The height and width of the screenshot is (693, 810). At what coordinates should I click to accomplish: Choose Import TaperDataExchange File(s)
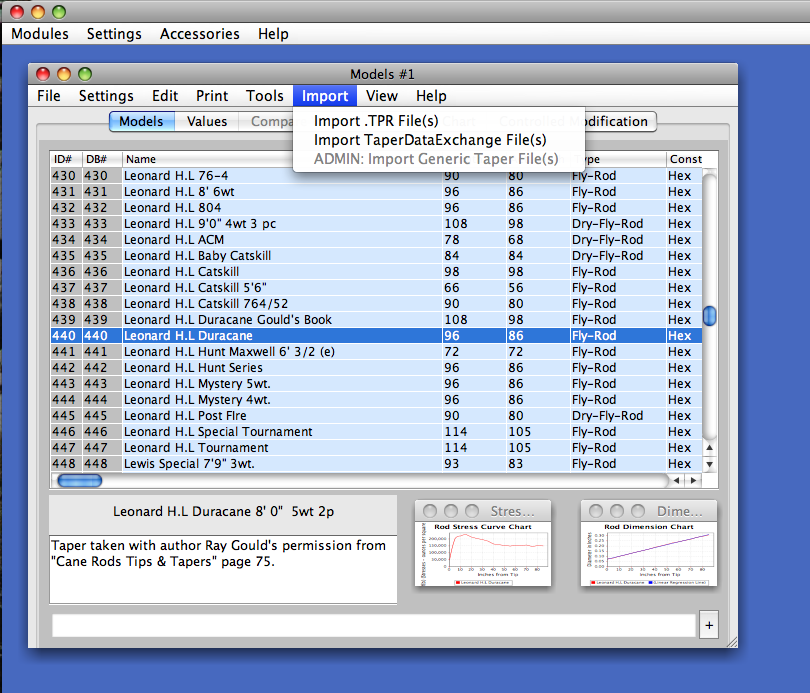tap(430, 140)
